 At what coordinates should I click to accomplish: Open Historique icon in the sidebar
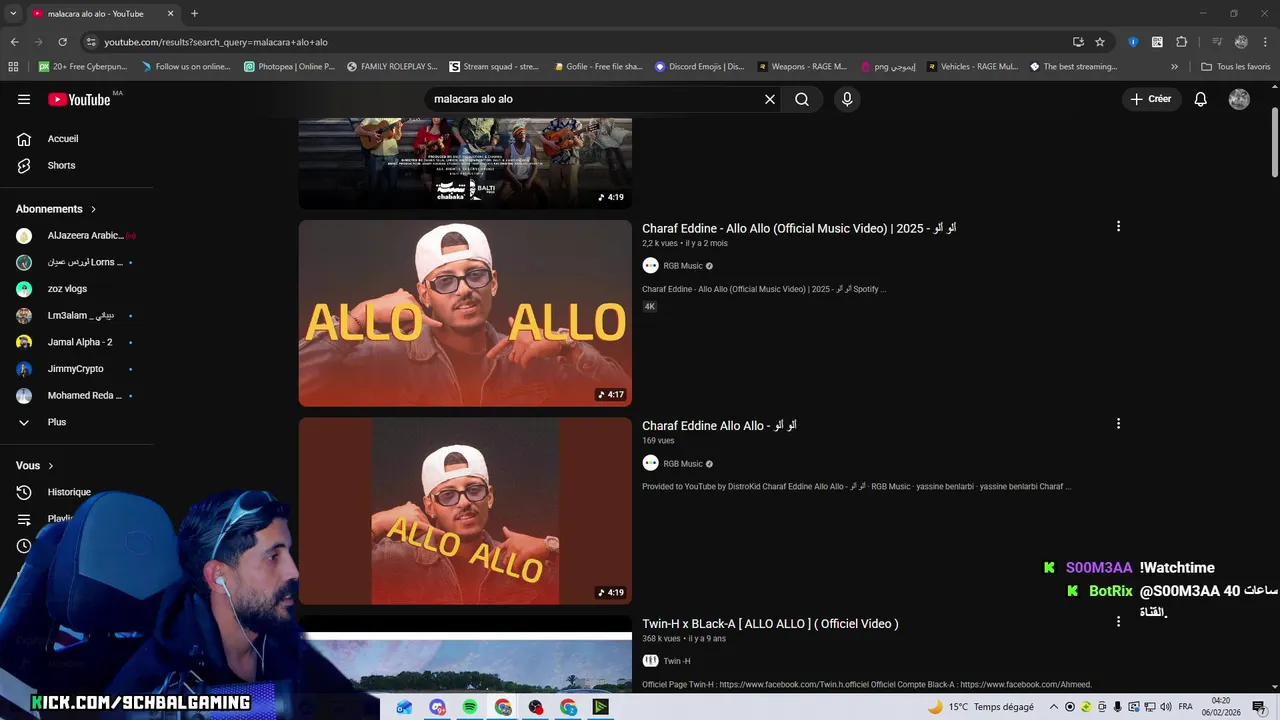[x=24, y=492]
